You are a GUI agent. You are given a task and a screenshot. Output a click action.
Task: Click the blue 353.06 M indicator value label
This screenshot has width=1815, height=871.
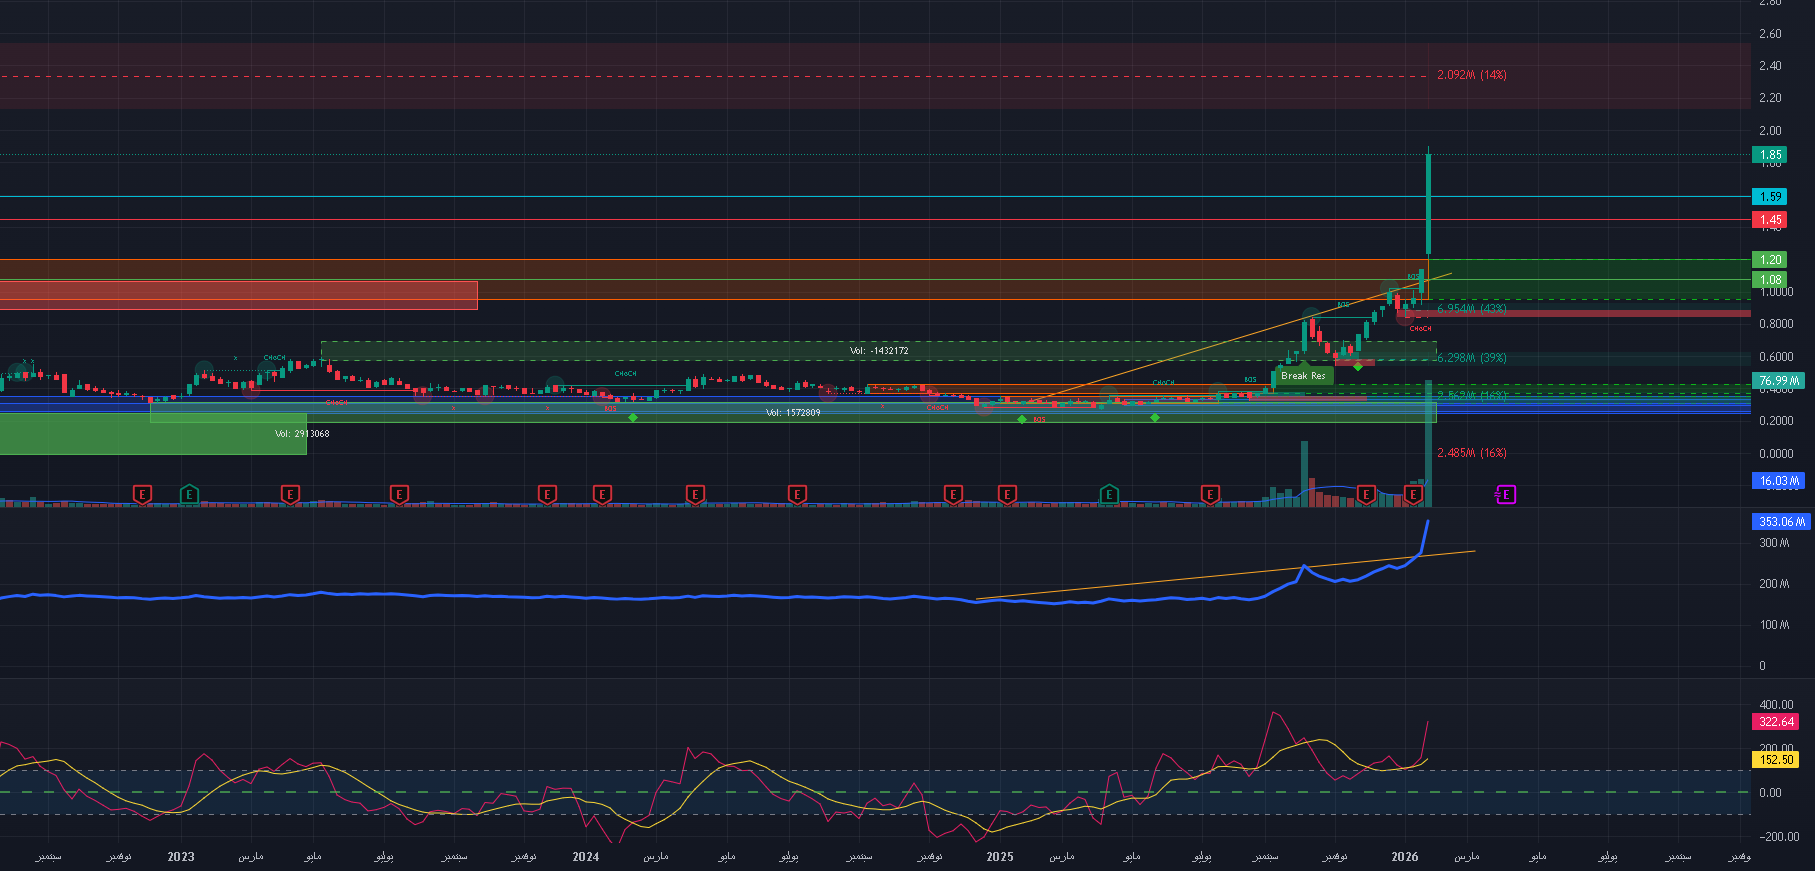click(x=1782, y=522)
